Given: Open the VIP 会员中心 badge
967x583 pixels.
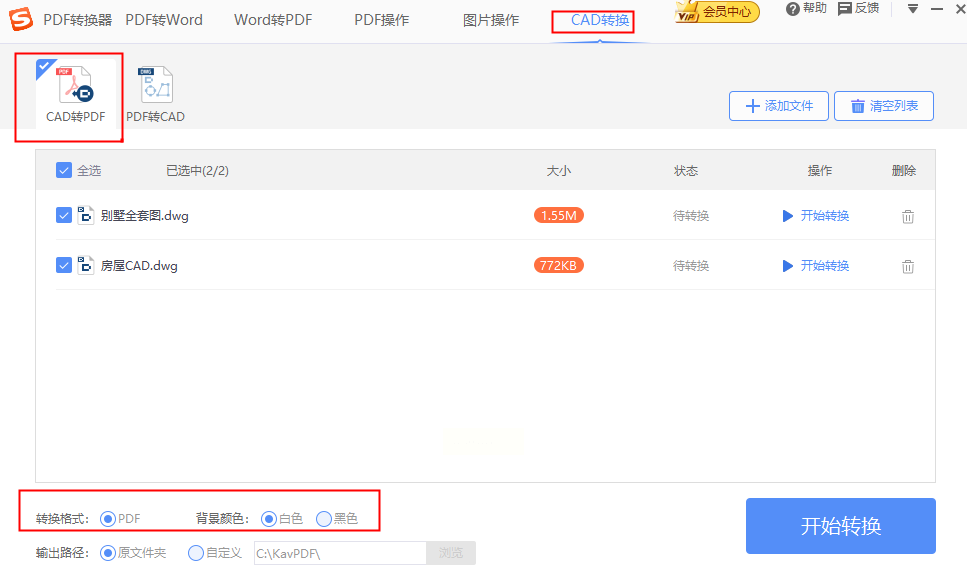Looking at the screenshot, I should tap(717, 11).
